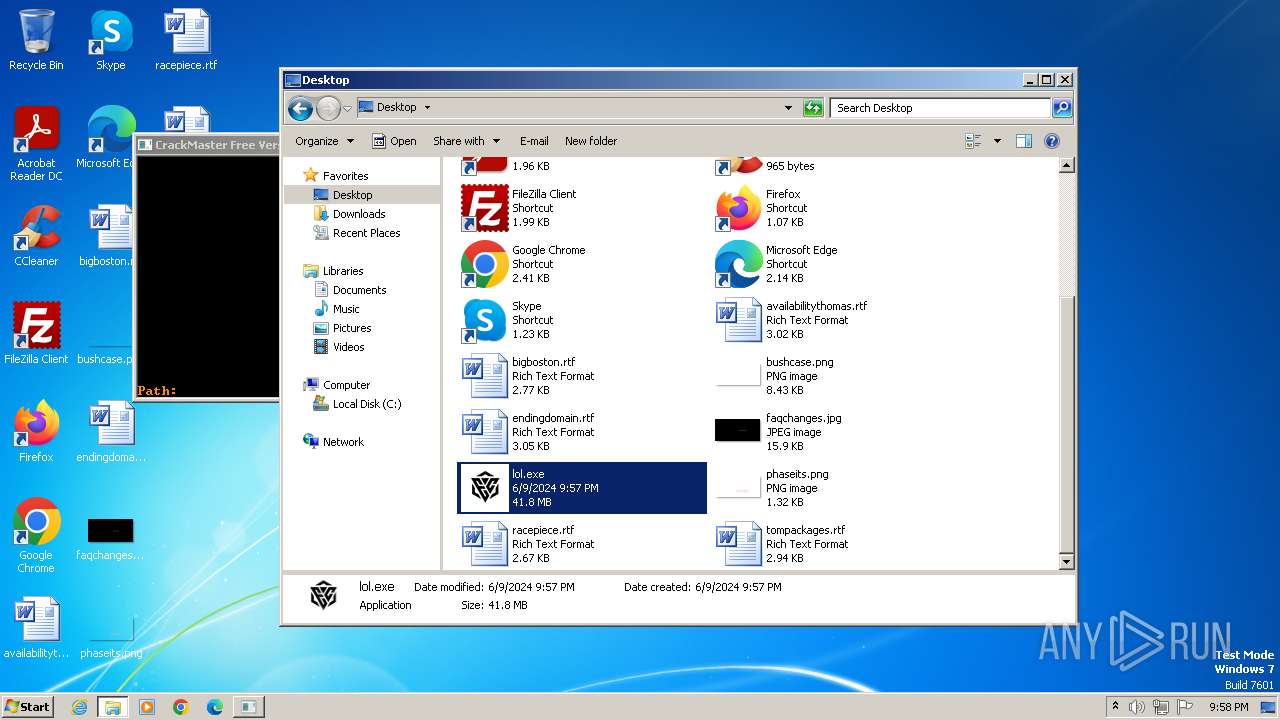Click the New folder toolbar button
Screen dimensions: 1280x720
(591, 141)
